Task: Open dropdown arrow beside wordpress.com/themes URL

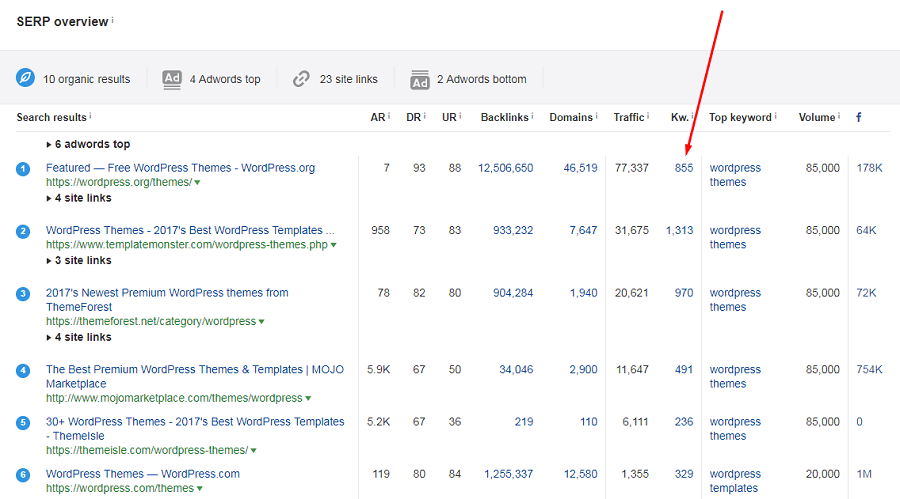Action: tap(200, 489)
